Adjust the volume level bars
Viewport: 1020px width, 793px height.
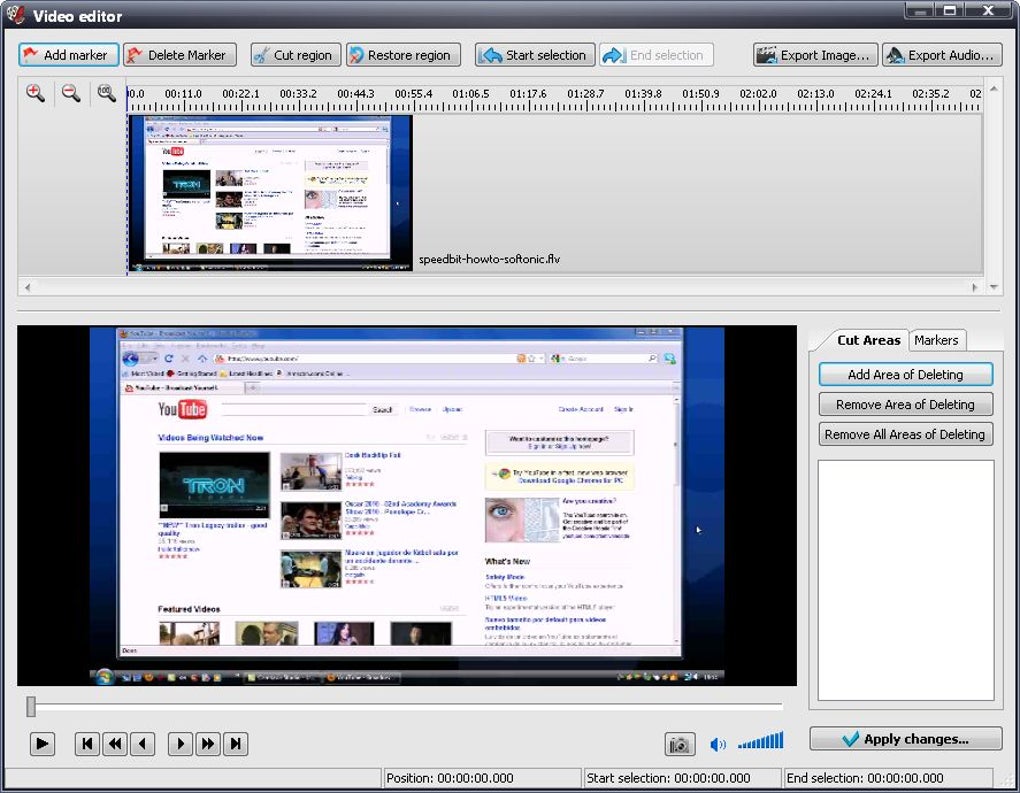[760, 741]
